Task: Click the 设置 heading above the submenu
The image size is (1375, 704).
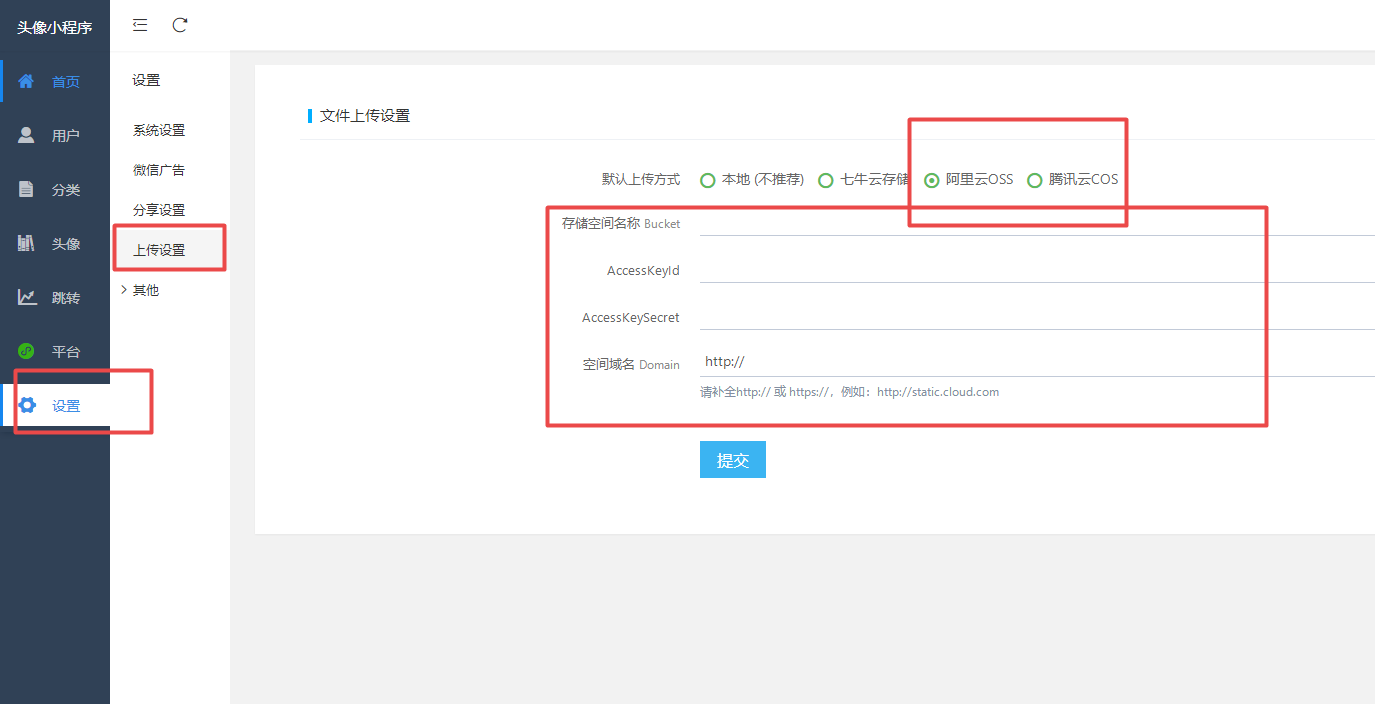Action: [146, 80]
